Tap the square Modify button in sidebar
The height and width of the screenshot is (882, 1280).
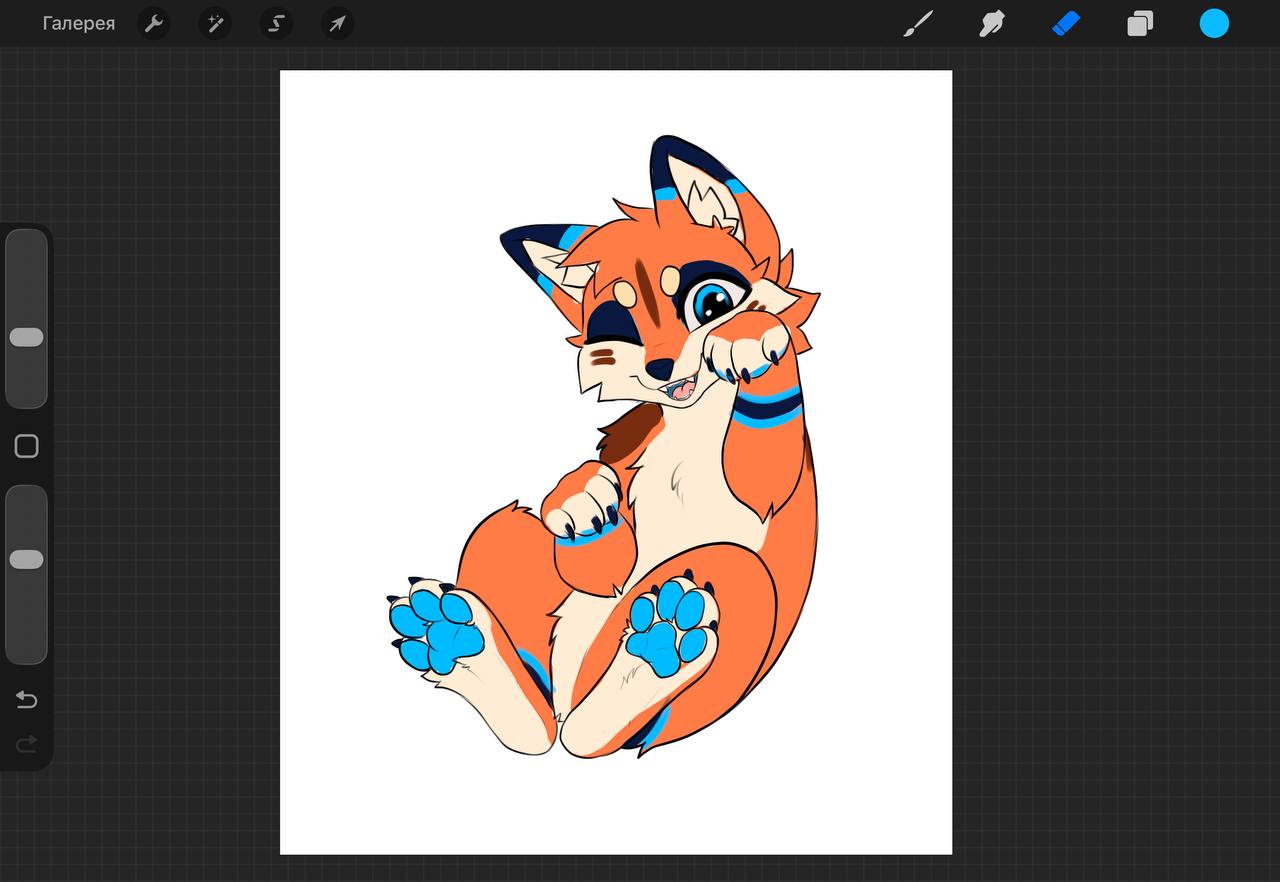click(26, 446)
